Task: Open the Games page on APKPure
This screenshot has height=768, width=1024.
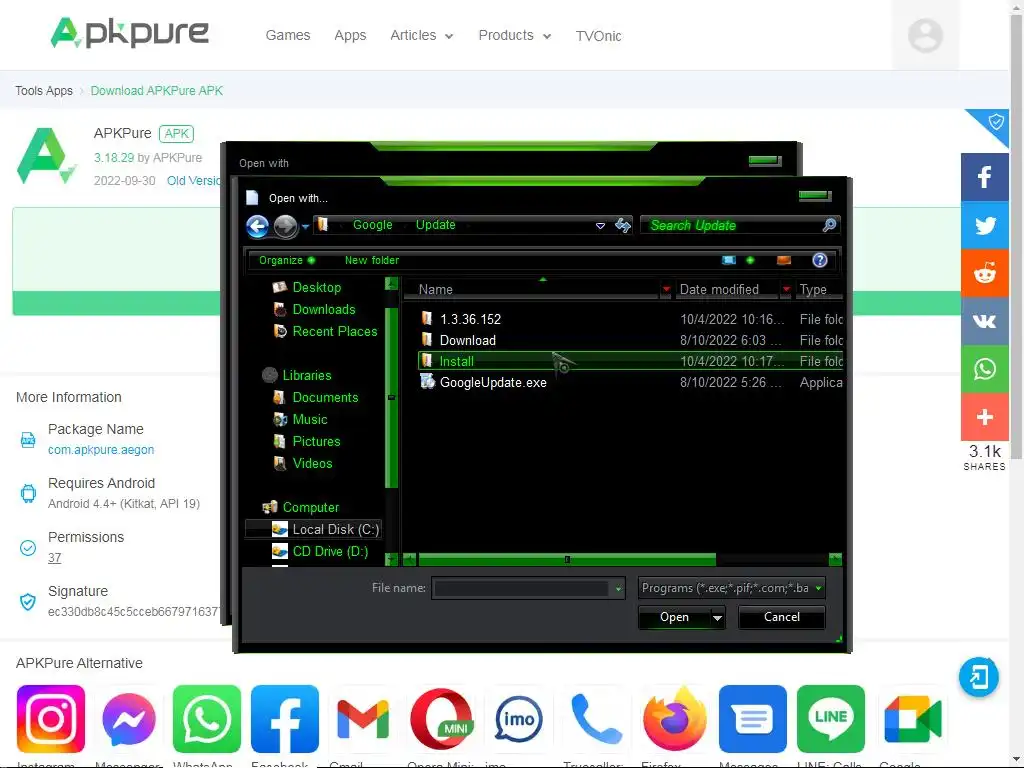Action: (287, 35)
